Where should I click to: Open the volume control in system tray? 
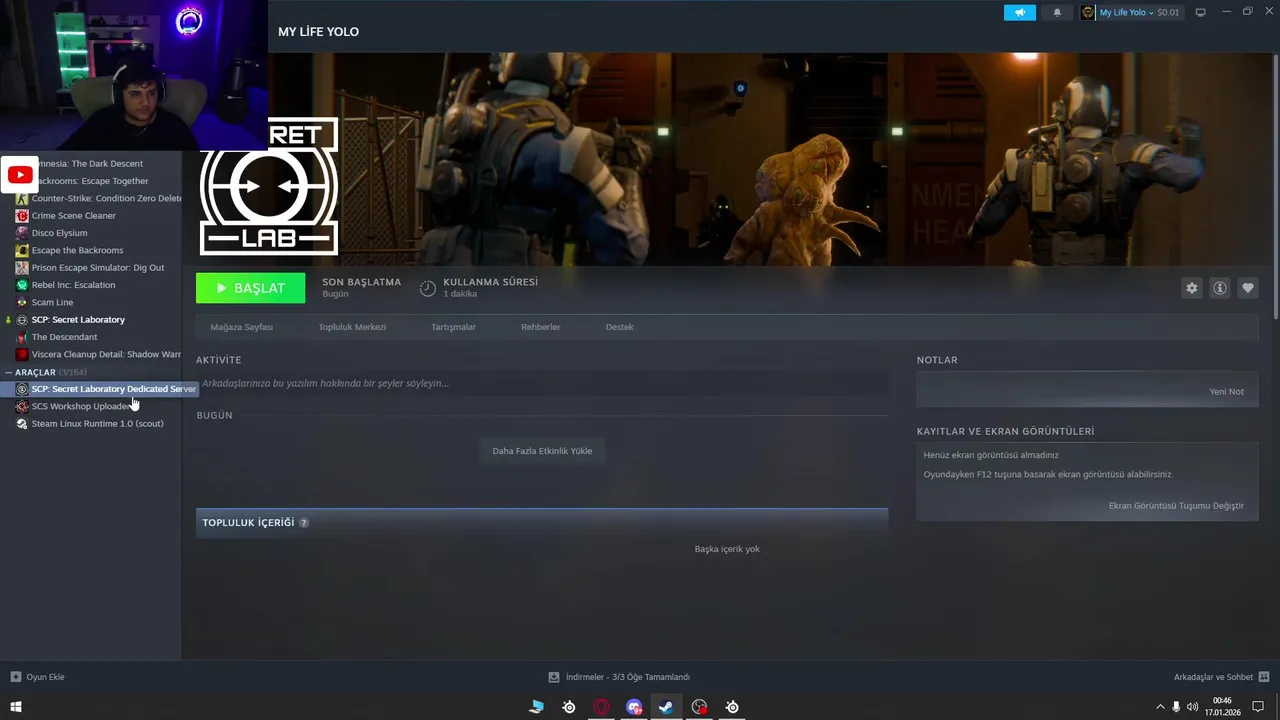pos(1192,707)
